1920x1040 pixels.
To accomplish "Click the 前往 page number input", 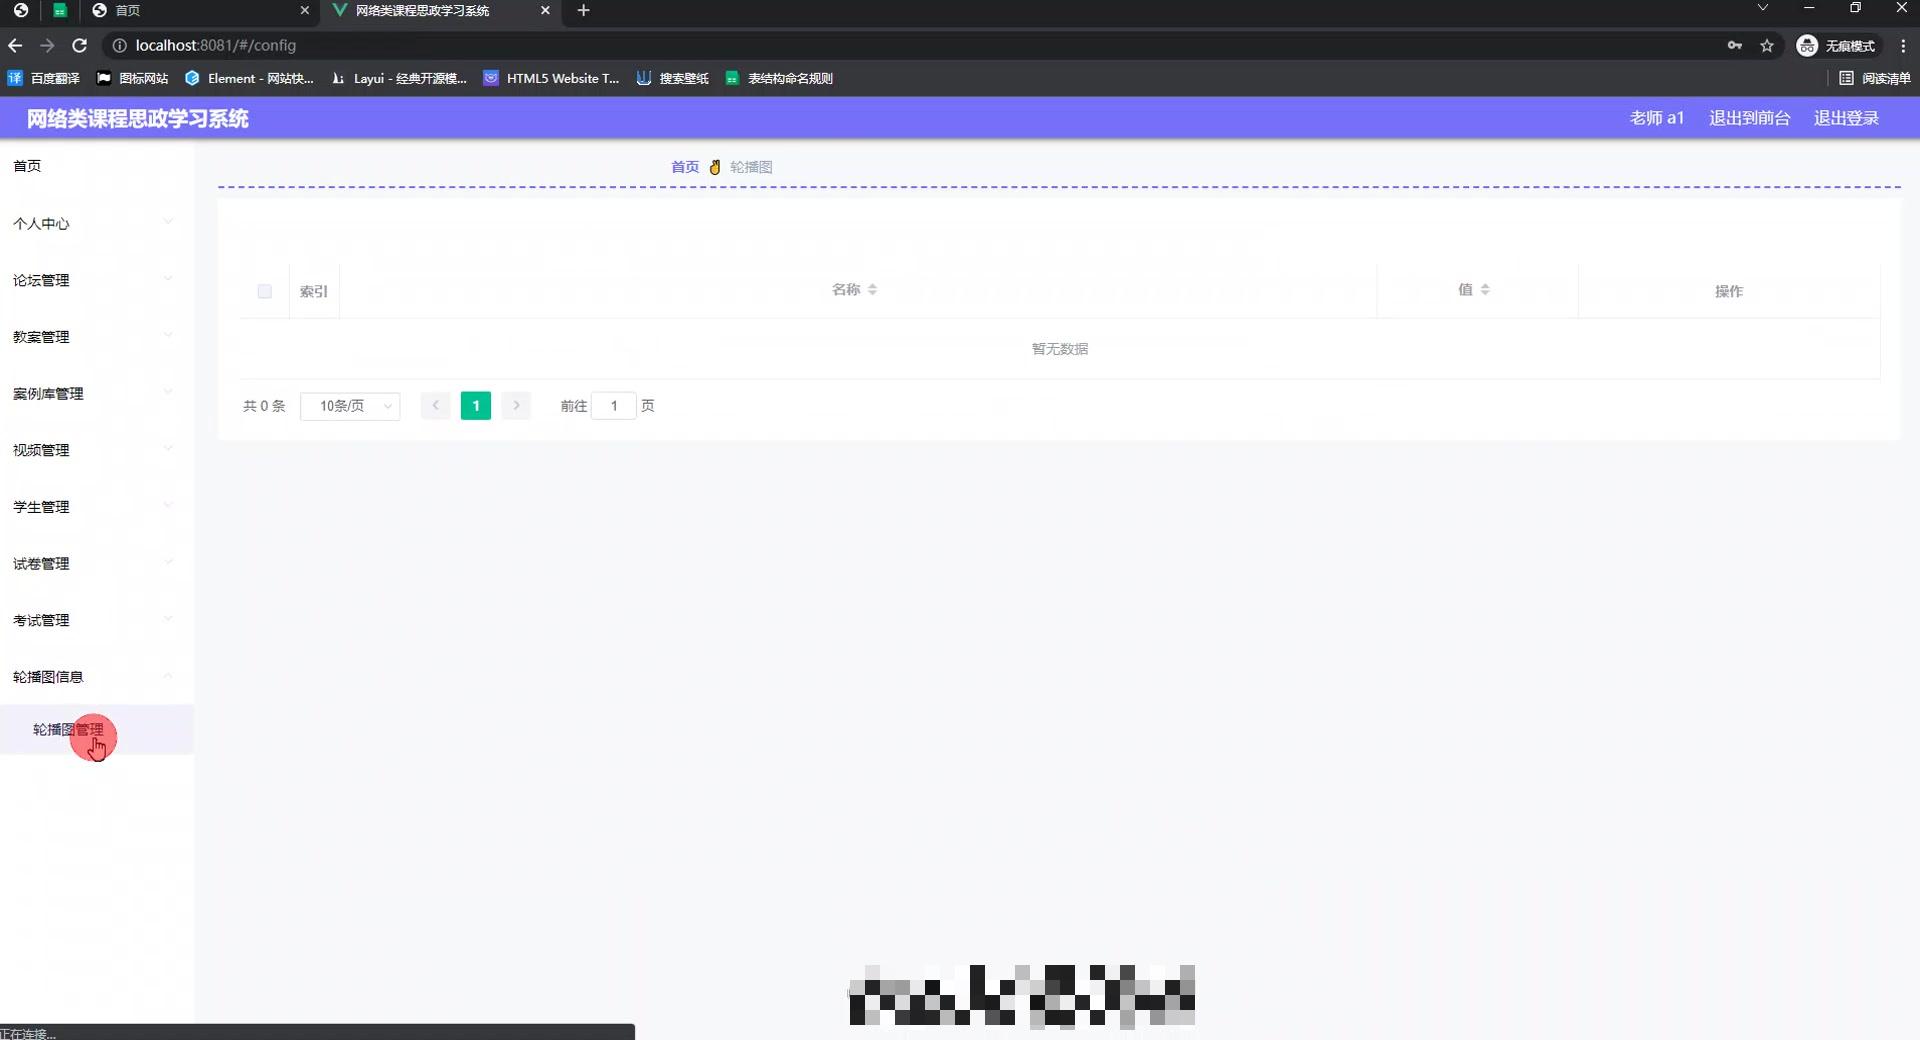I will pos(614,406).
